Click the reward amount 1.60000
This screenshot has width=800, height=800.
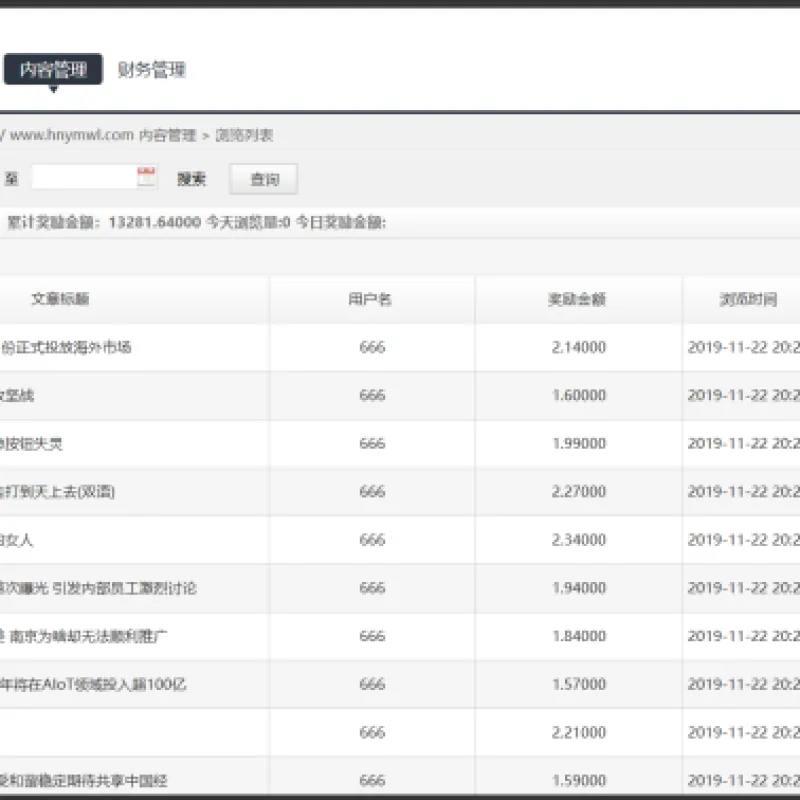[x=579, y=395]
